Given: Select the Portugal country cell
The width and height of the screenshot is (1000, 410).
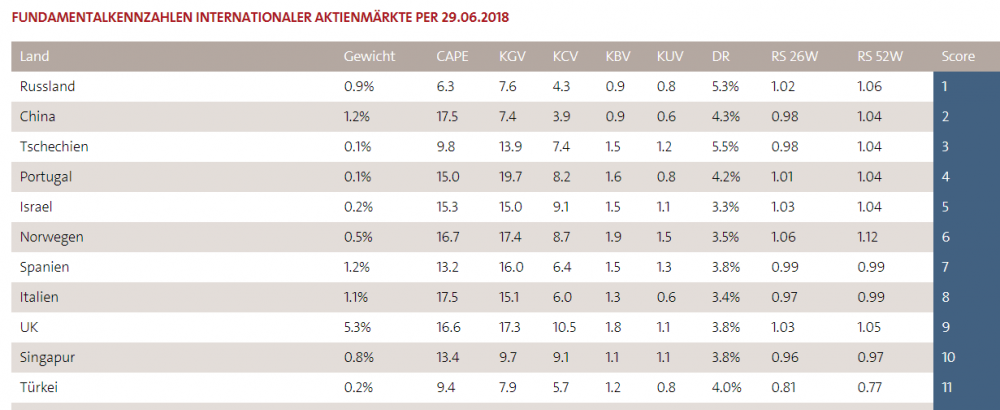Looking at the screenshot, I should [46, 177].
